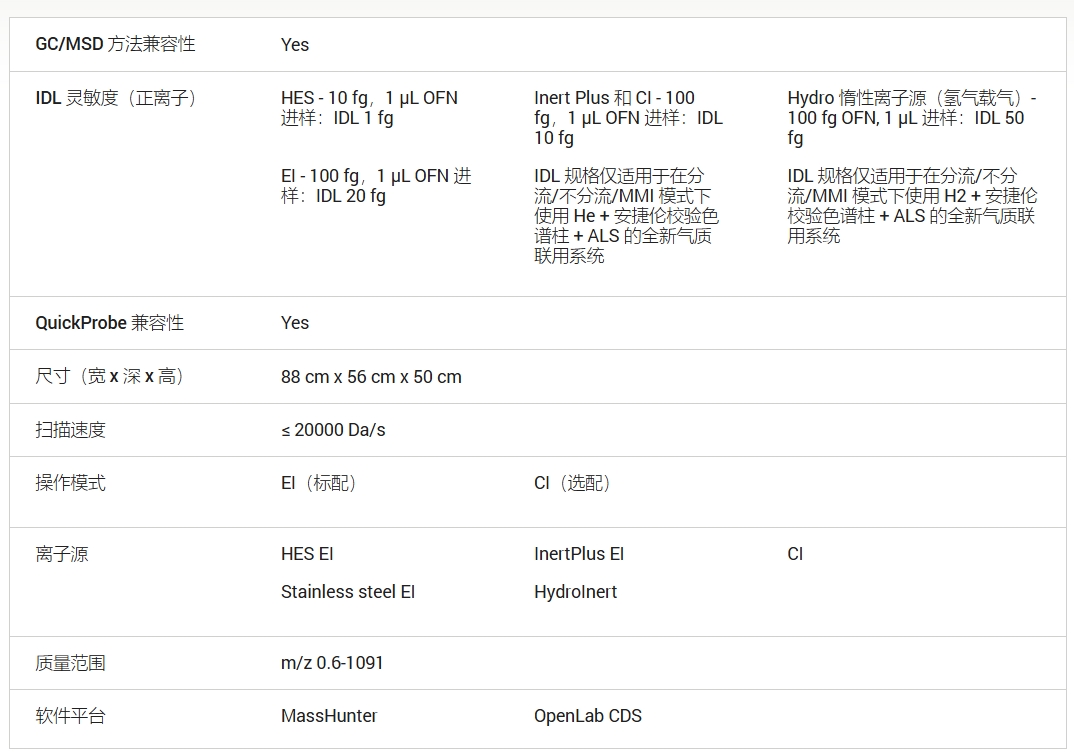Select the Yes value beside GC/MSD 方法兼容性
Viewport: 1074px width, 755px height.
(x=295, y=45)
